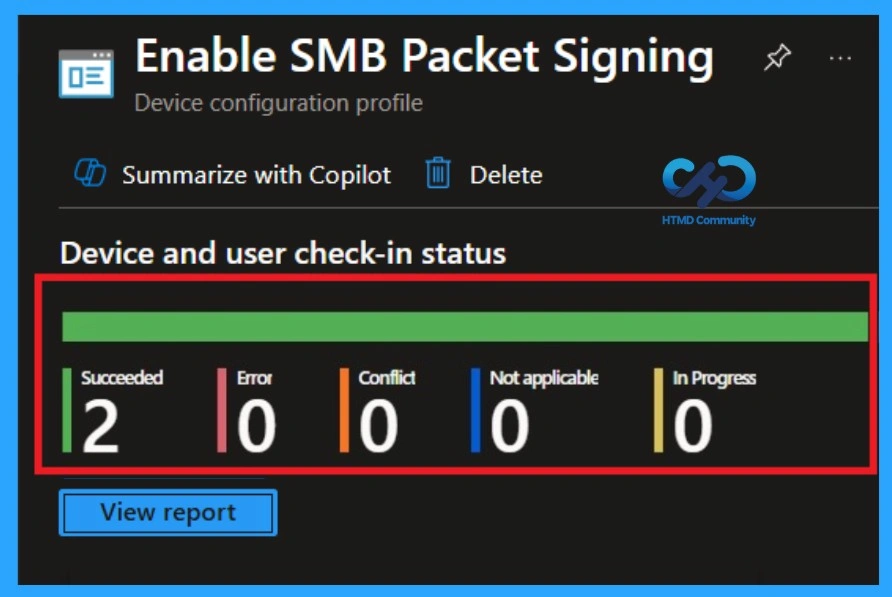Click the Error count showing 0
The width and height of the screenshot is (892, 597).
pos(254,422)
